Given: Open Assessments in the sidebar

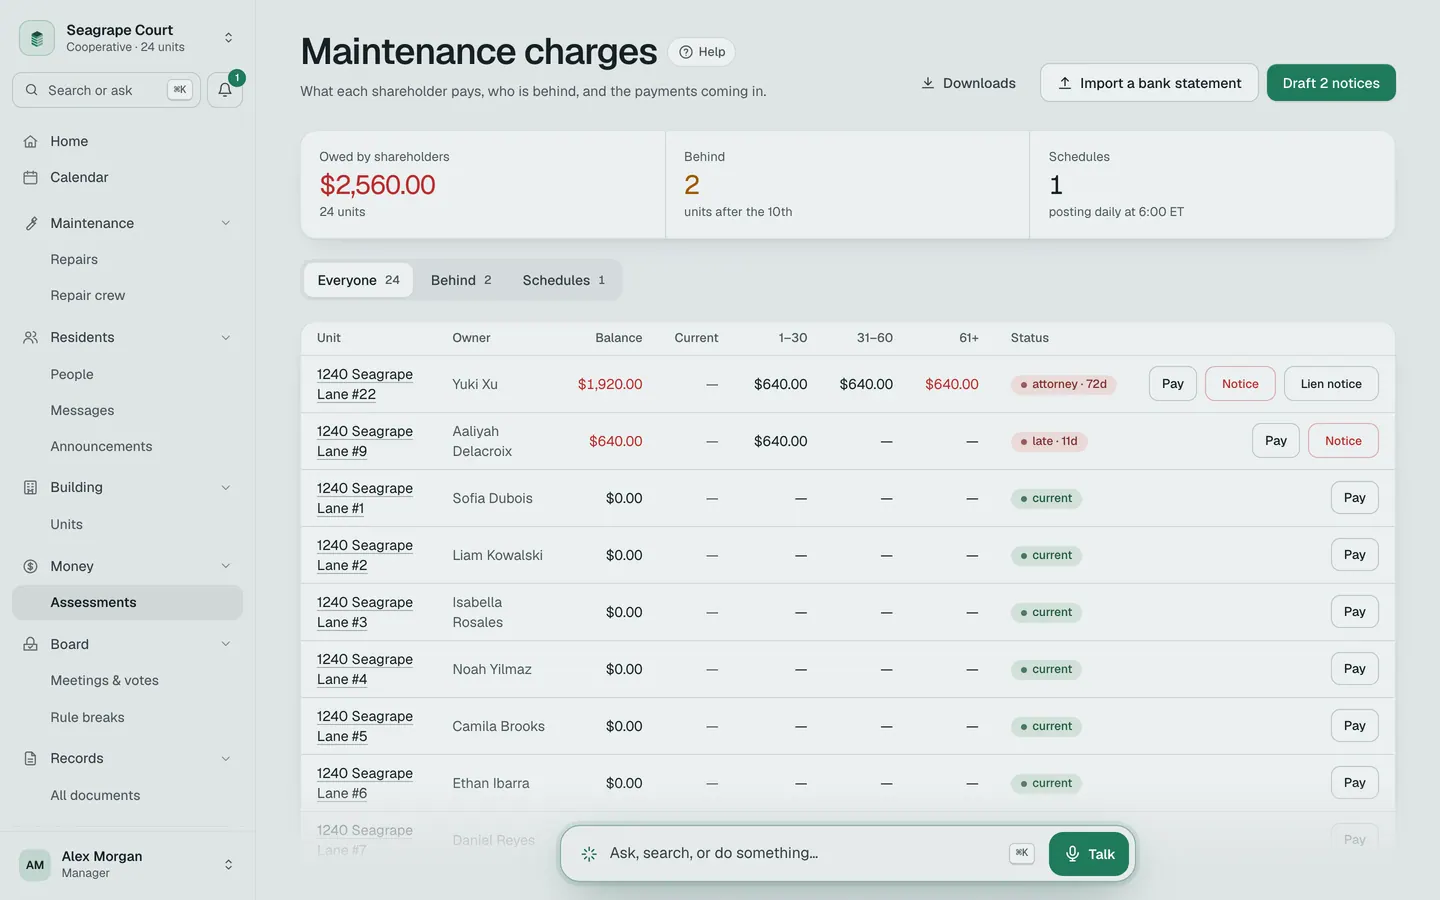Looking at the screenshot, I should (x=128, y=602).
